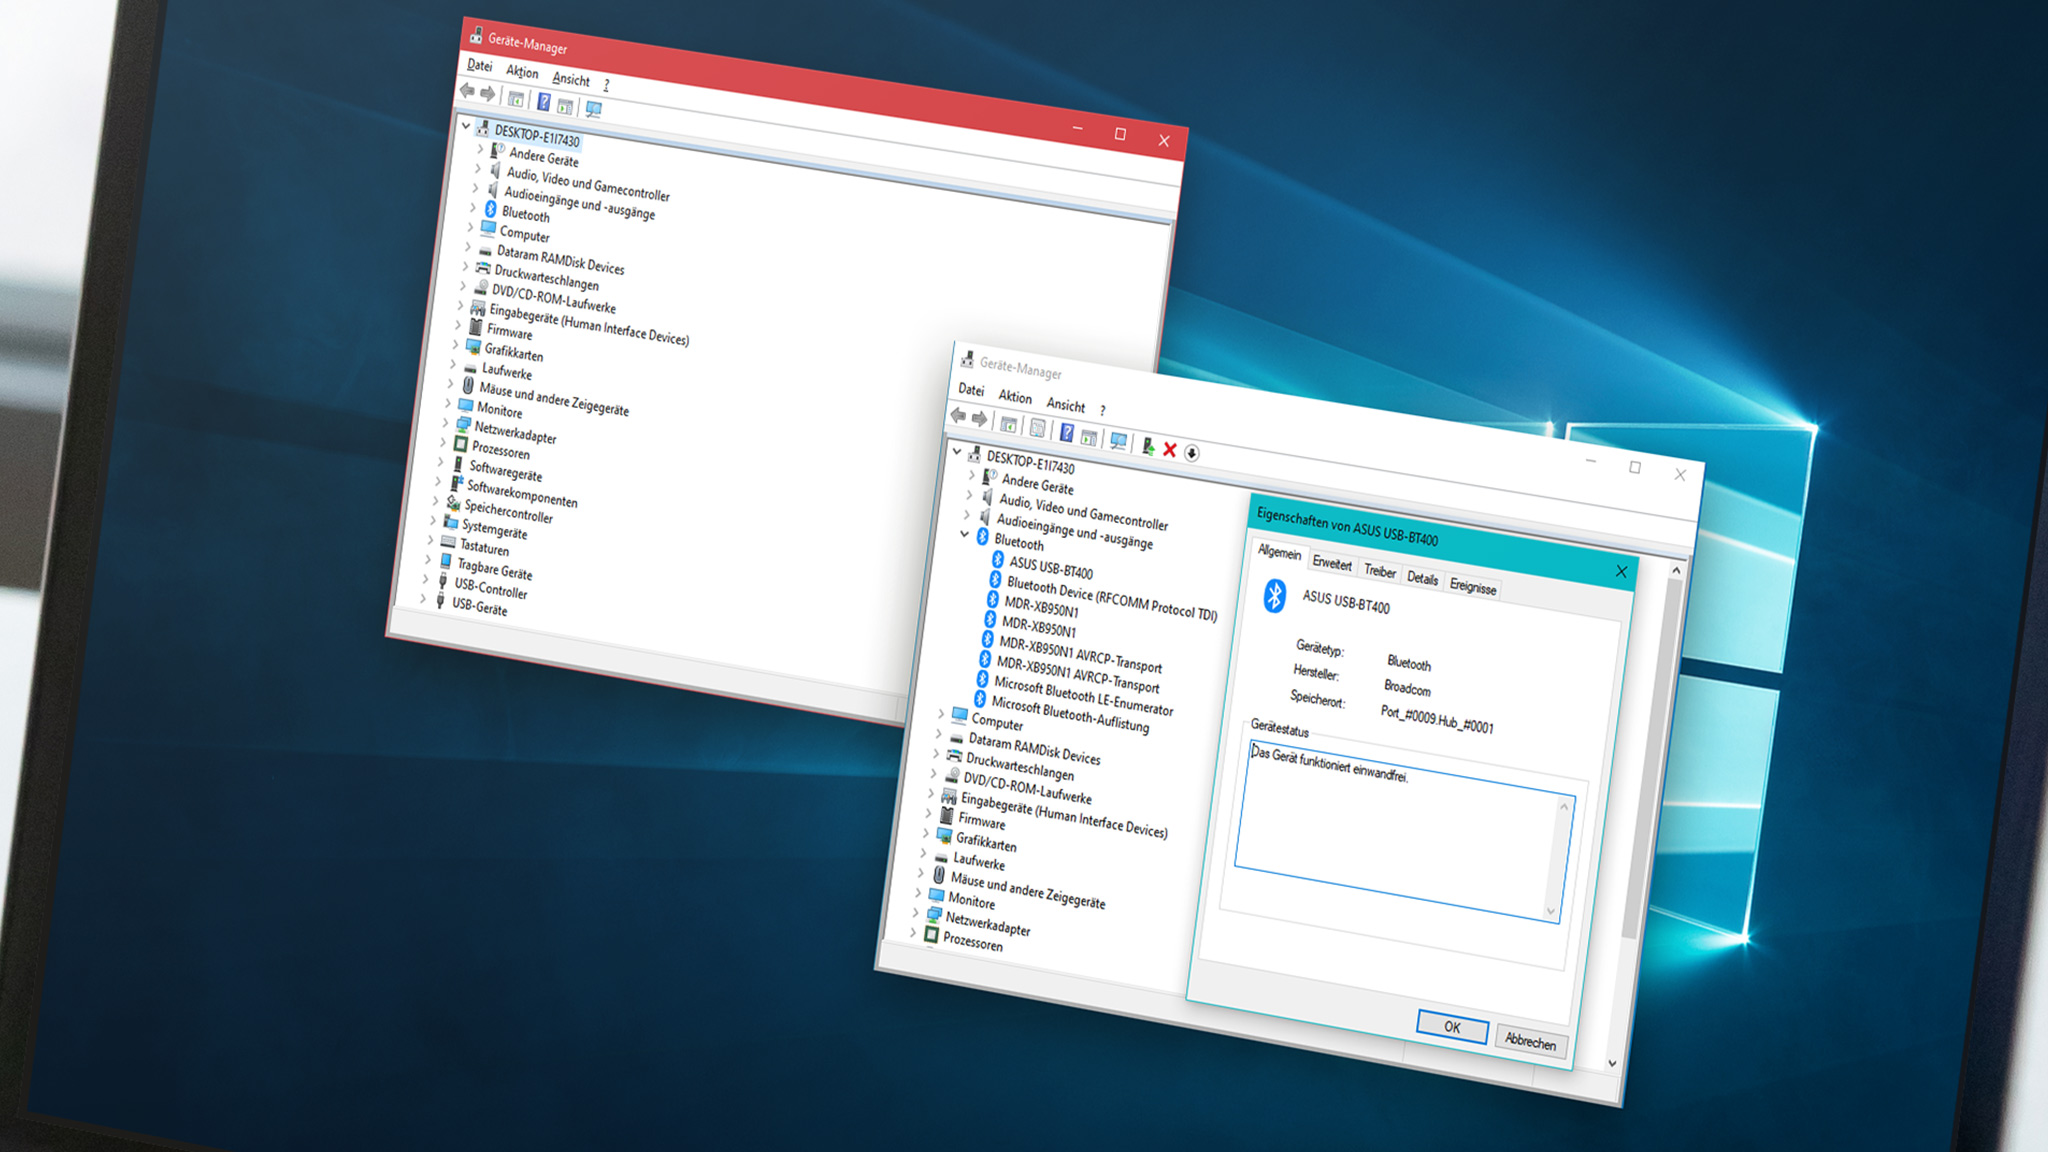
Task: Click the forward arrow in the red Geräte-Manager toolbar
Action: coord(487,94)
